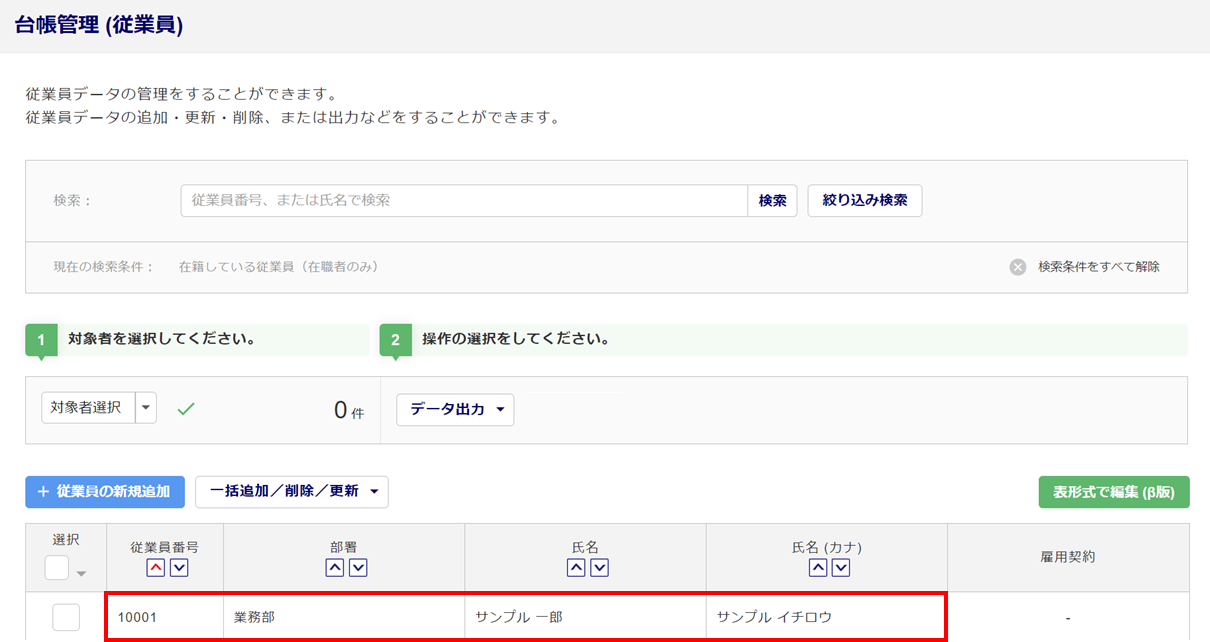1210x642 pixels.
Task: Open 一括追加／削除／更新 dropdown menu
Action: [292, 492]
